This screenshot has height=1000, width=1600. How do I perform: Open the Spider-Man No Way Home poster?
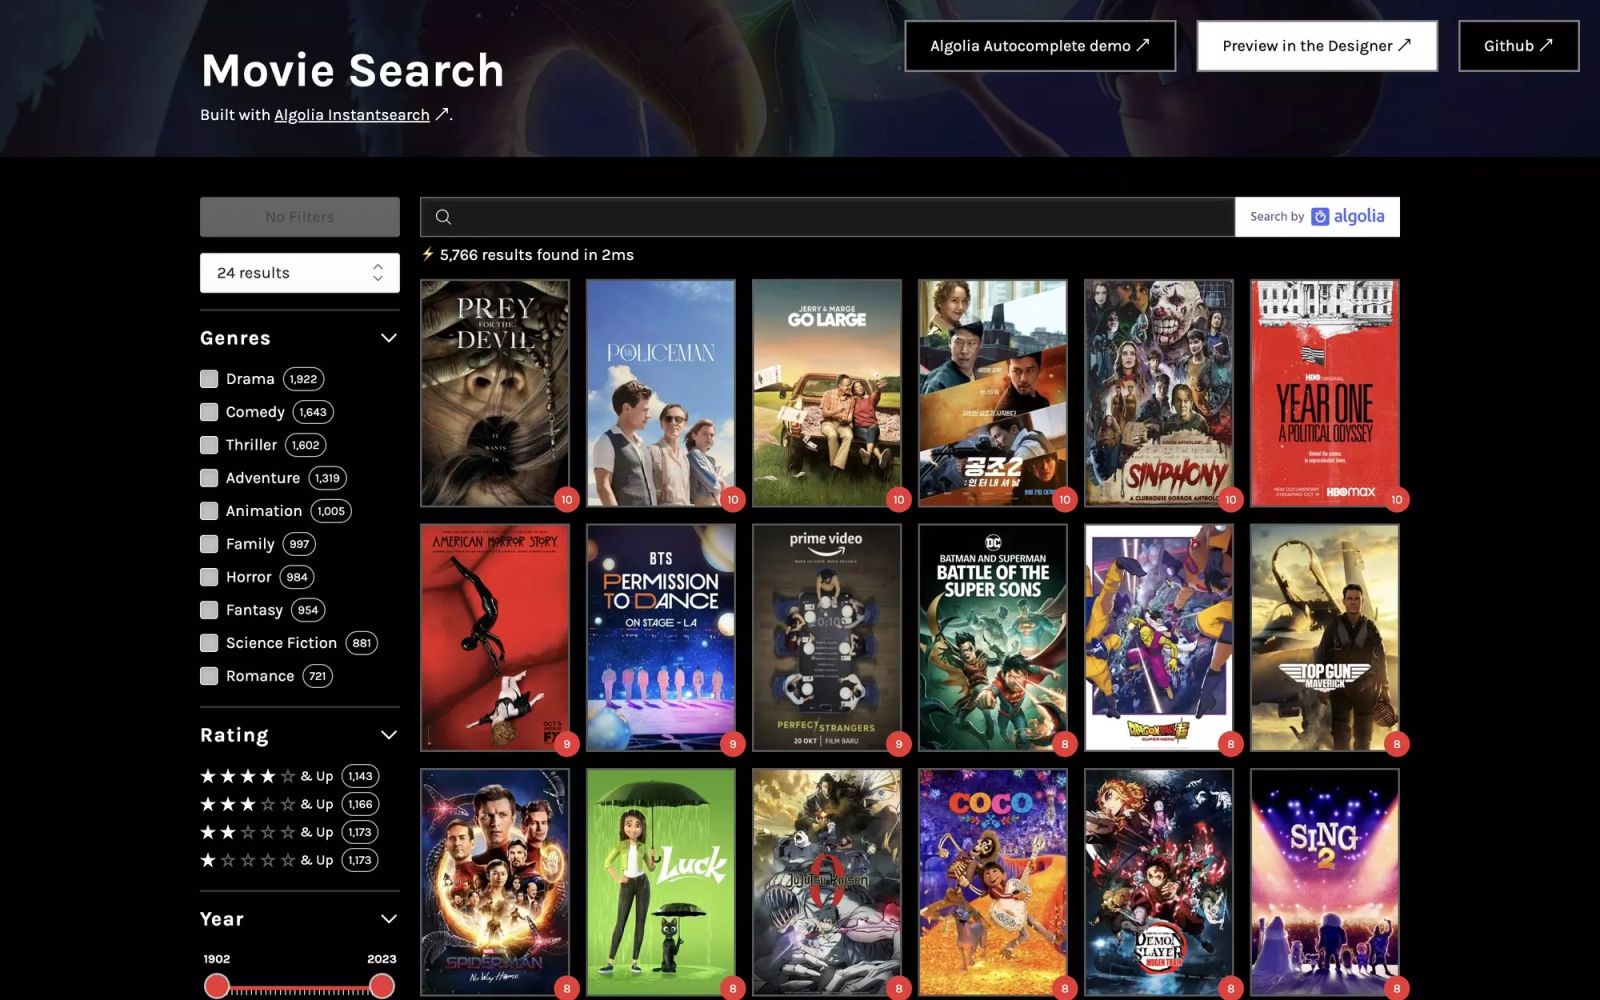495,882
